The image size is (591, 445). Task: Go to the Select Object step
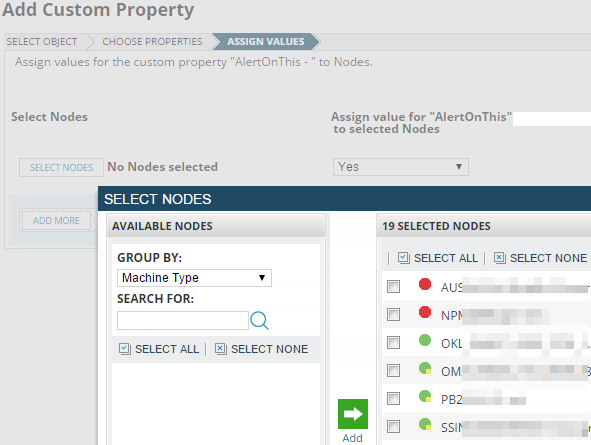click(x=42, y=41)
